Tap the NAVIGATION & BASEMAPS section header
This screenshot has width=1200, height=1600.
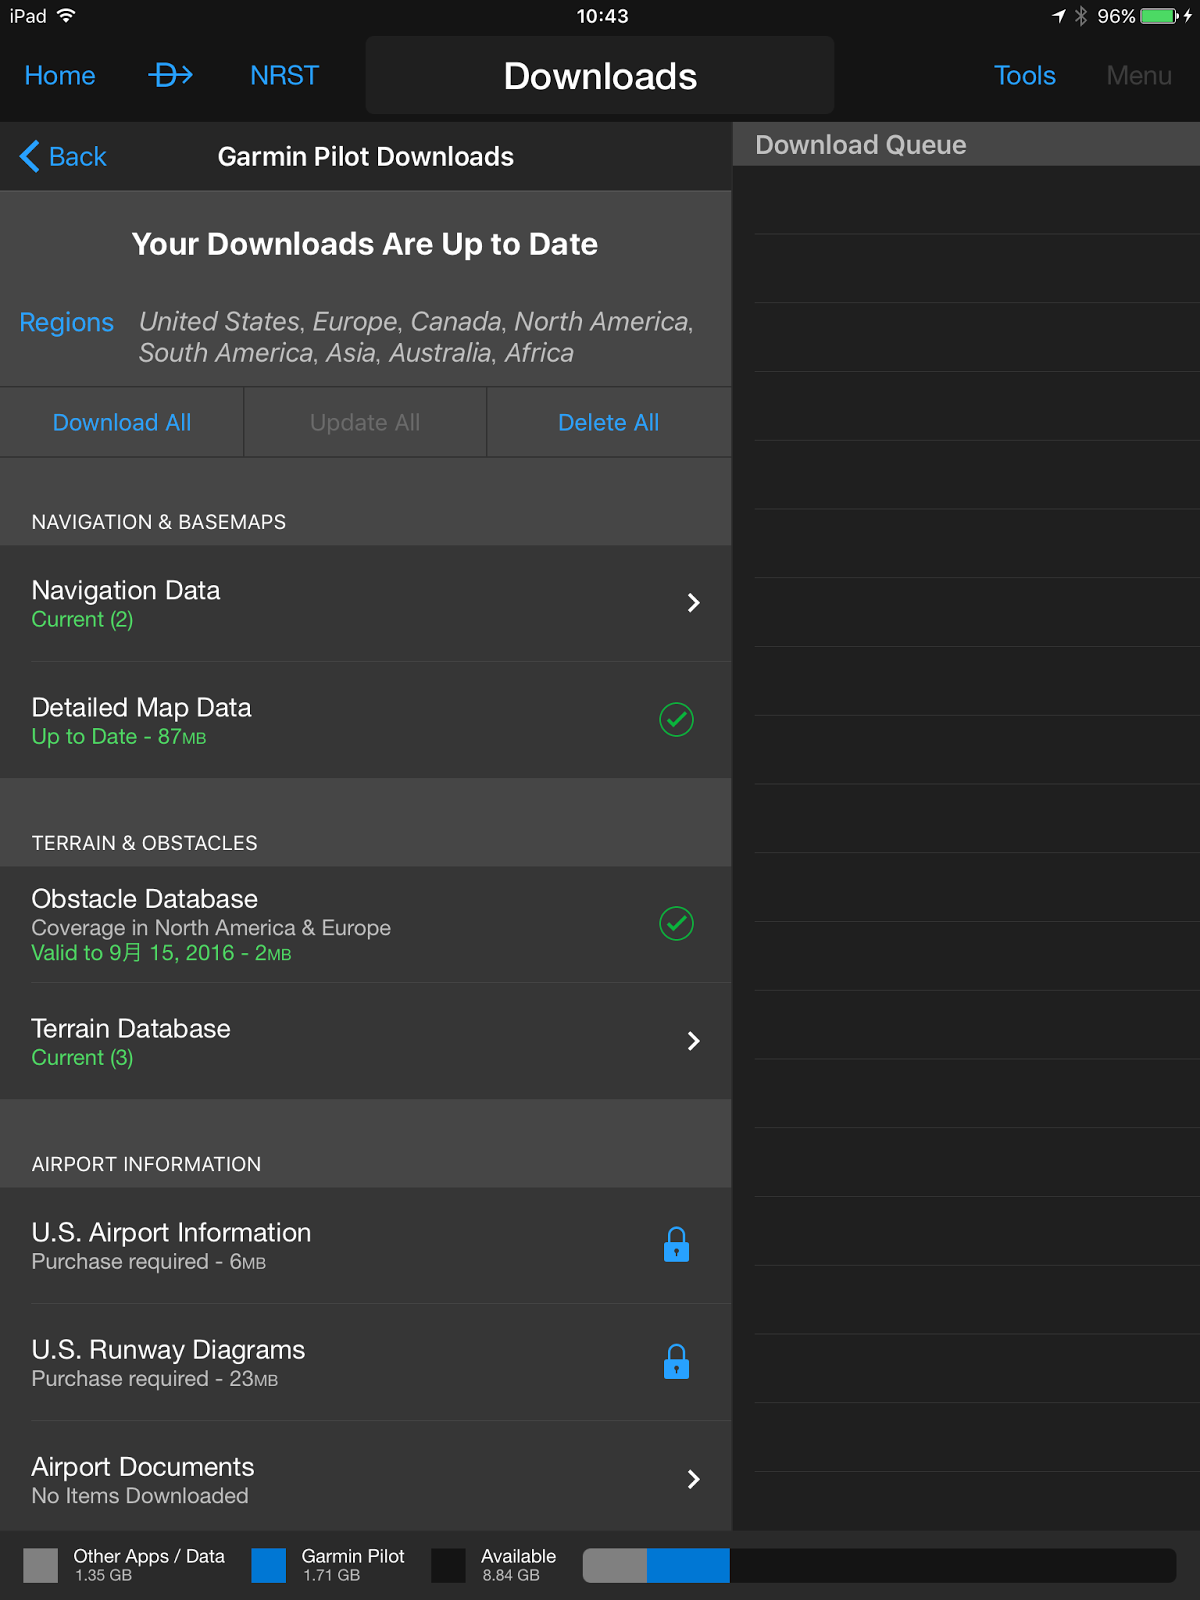click(x=159, y=522)
